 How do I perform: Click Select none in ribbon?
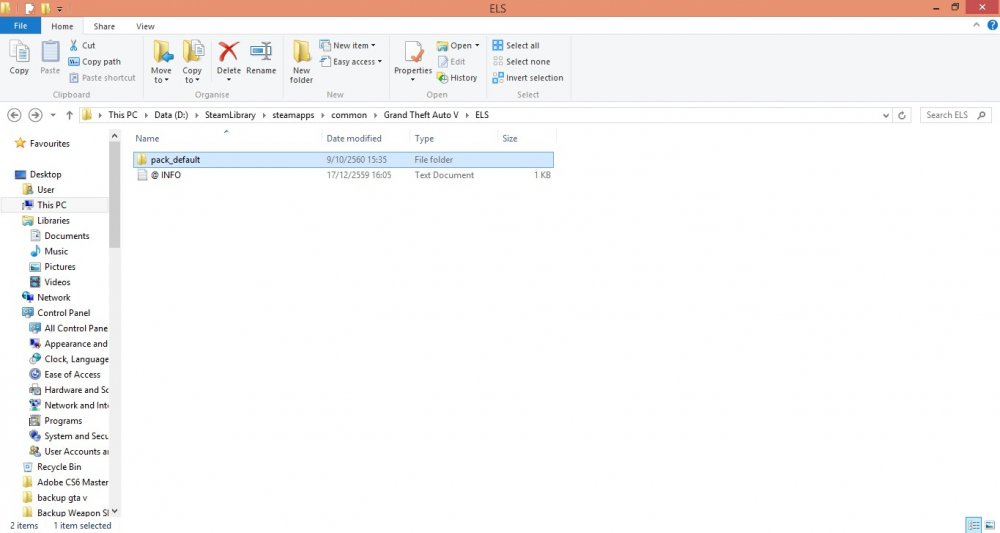coord(521,62)
